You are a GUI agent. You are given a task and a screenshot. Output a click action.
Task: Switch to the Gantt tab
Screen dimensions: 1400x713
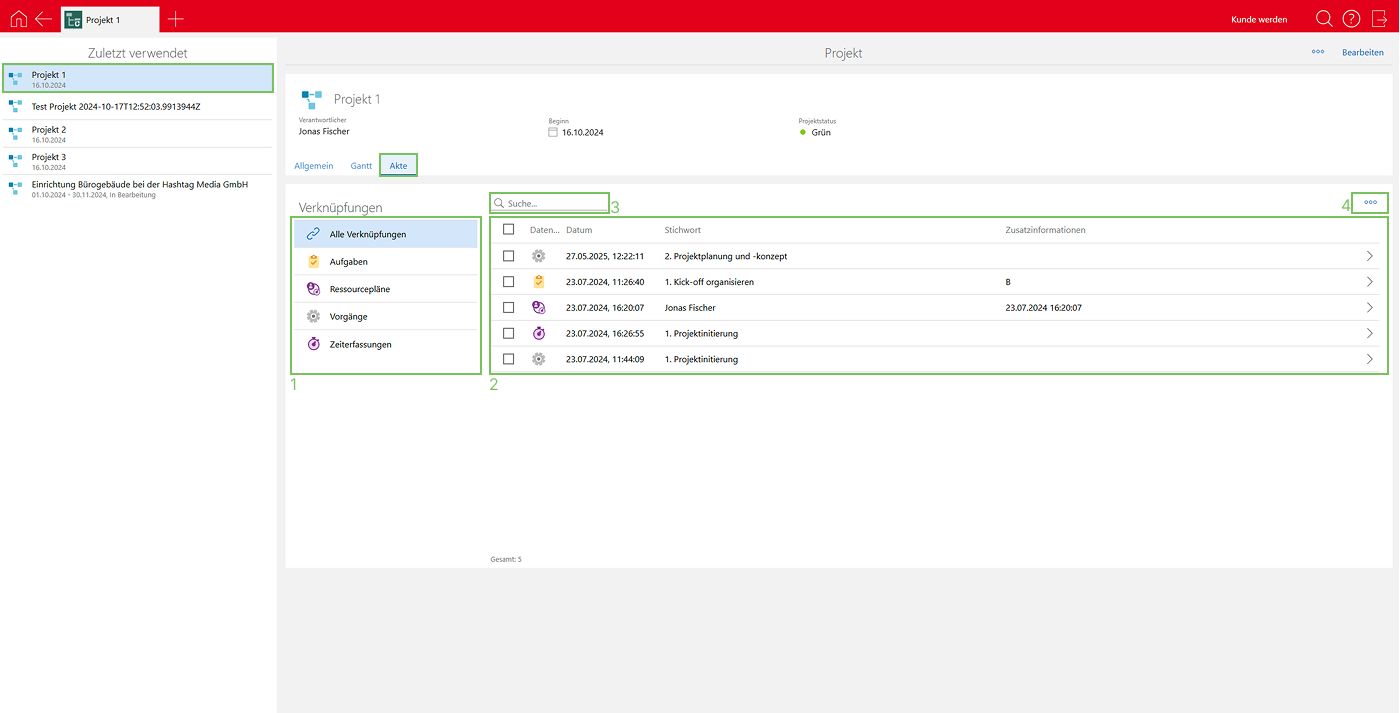(361, 166)
